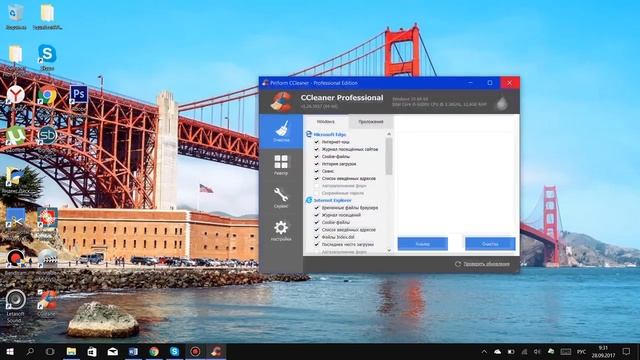Uncheck 'Файлы Index.dat' under Internet Explorer
This screenshot has height=360, width=640.
pos(316,237)
